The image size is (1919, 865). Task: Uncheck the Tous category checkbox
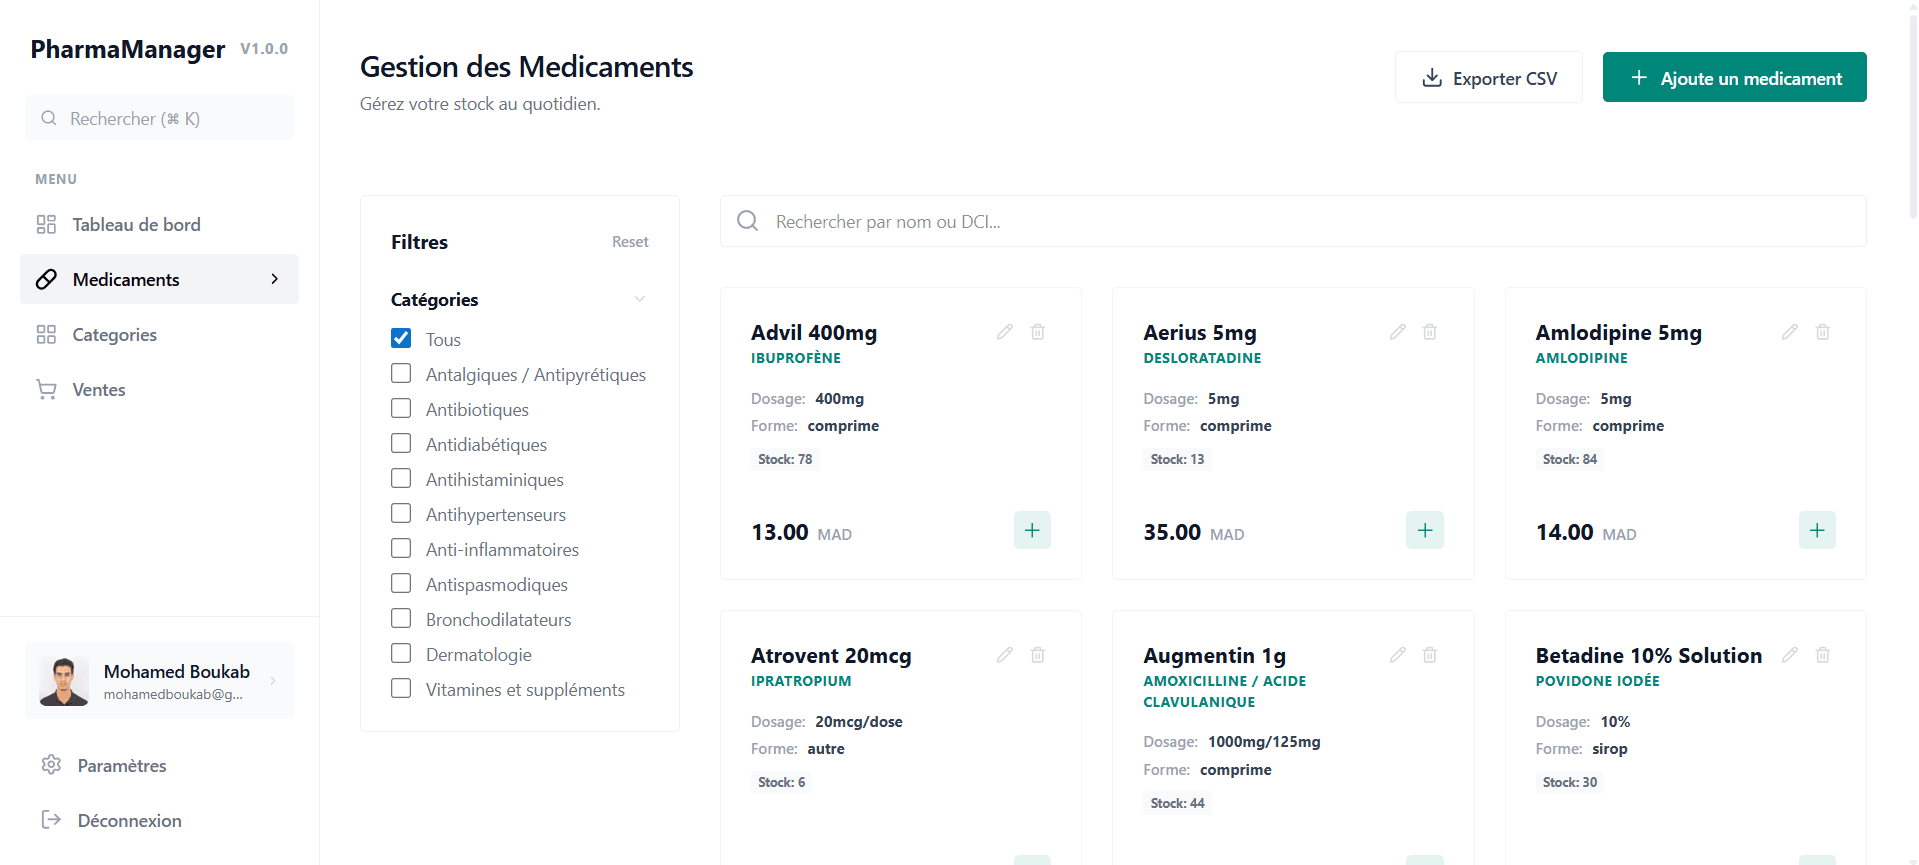(x=401, y=338)
